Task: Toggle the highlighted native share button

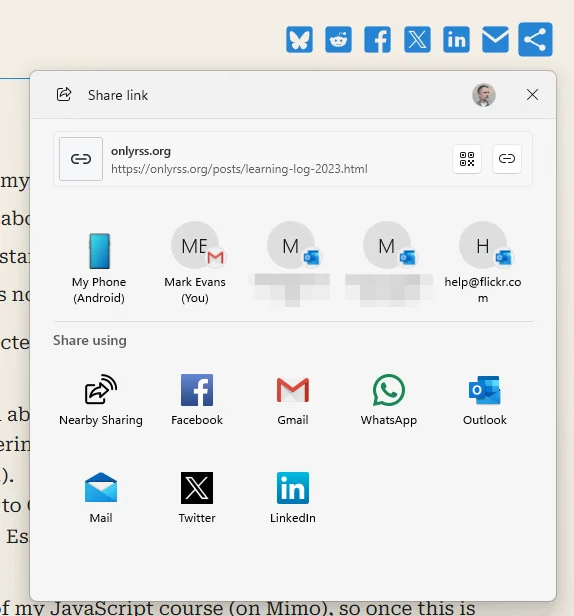Action: 535,39
